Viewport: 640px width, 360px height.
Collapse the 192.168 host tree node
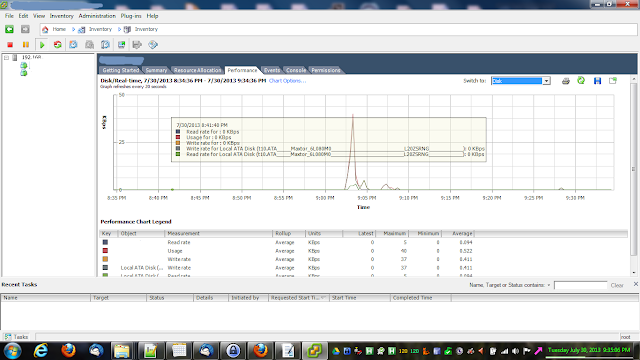[x=6, y=58]
